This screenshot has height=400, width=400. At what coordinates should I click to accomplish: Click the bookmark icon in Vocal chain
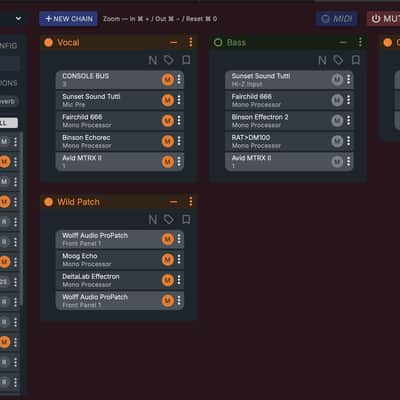[186, 60]
